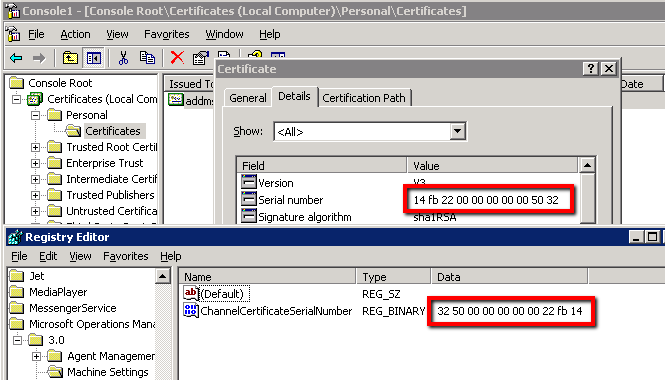Click the Certificates (Local Computer) snap-in icon

pos(35,99)
